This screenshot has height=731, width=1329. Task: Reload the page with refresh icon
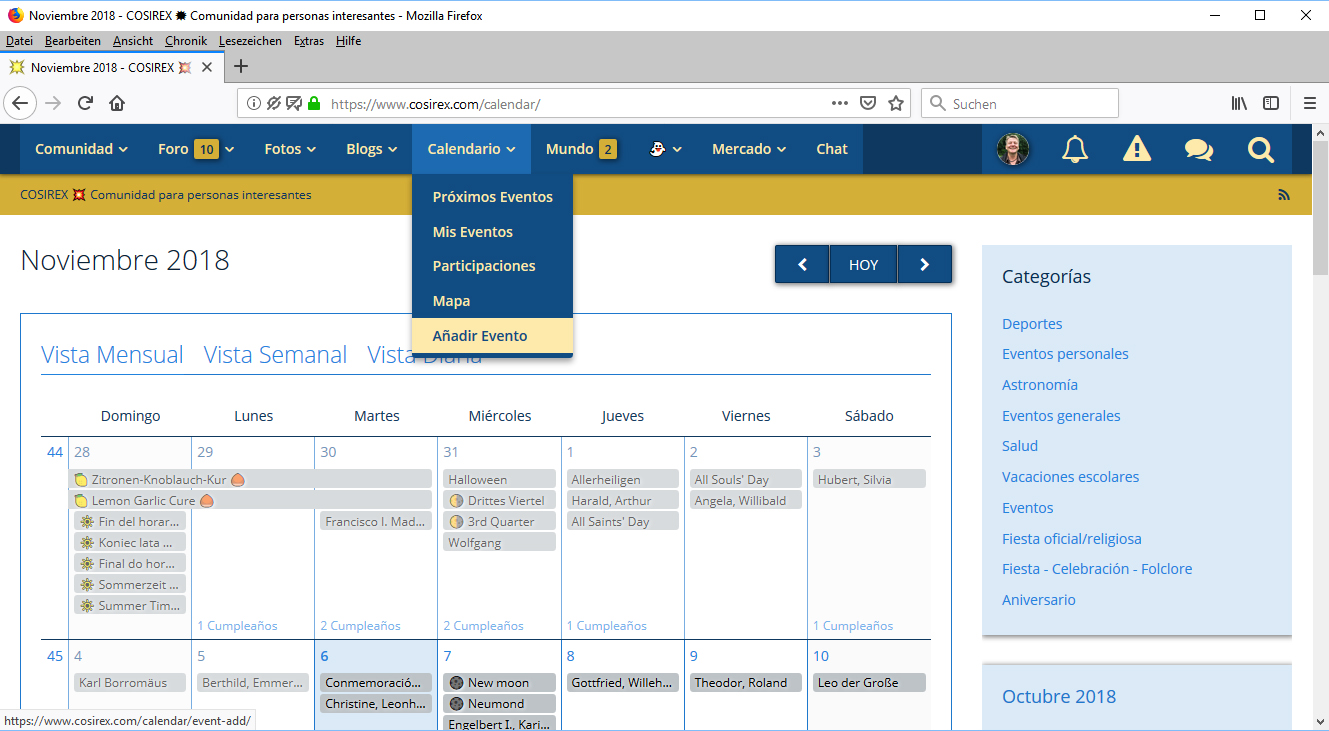click(x=86, y=103)
